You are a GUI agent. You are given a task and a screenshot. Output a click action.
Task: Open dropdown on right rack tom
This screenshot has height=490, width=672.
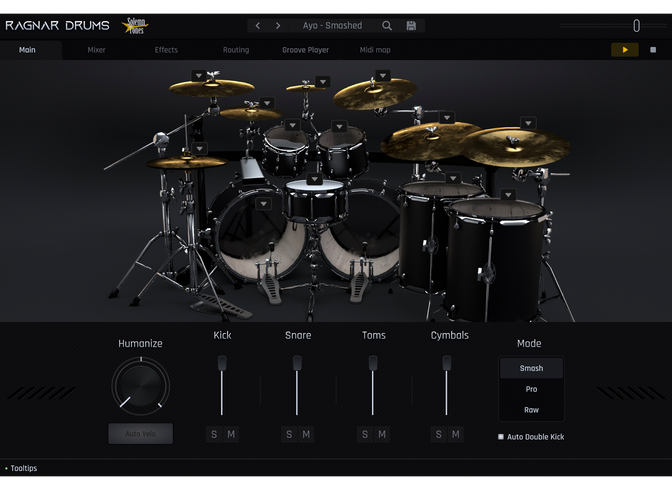[x=339, y=126]
